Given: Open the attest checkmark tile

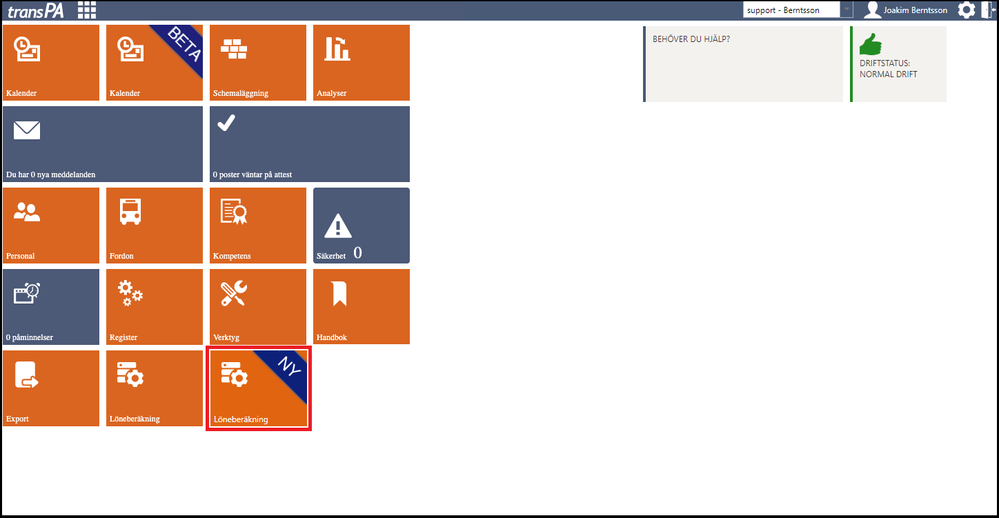Looking at the screenshot, I should (x=310, y=144).
